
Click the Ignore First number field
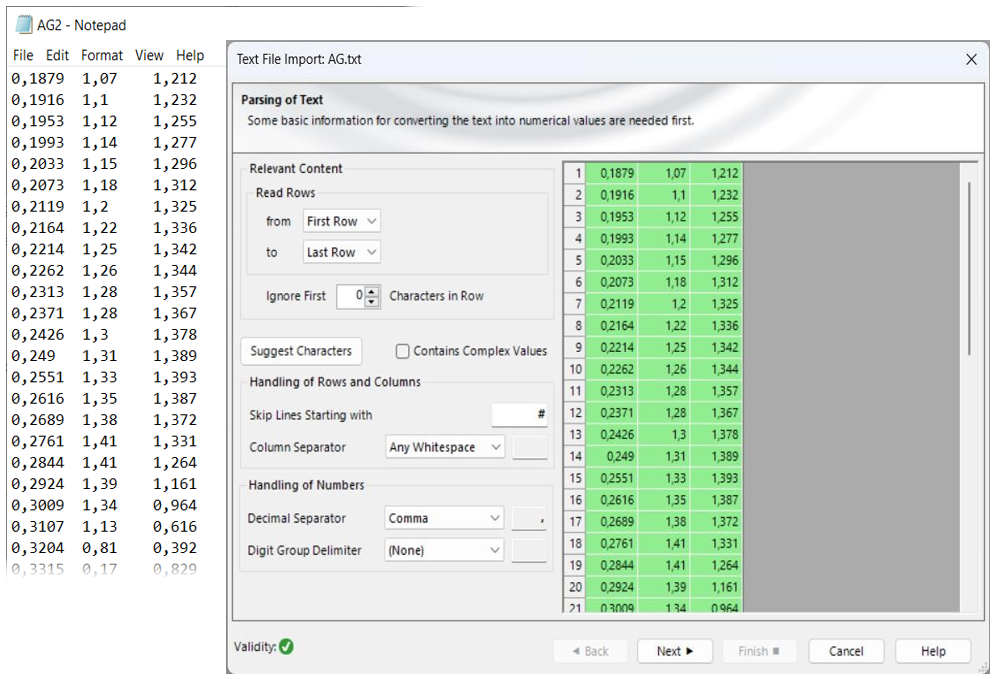point(351,296)
